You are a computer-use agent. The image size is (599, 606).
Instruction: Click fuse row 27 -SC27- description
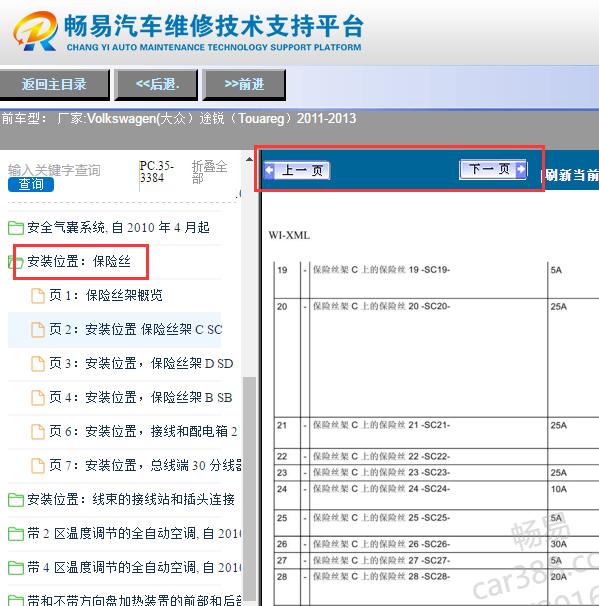381,560
